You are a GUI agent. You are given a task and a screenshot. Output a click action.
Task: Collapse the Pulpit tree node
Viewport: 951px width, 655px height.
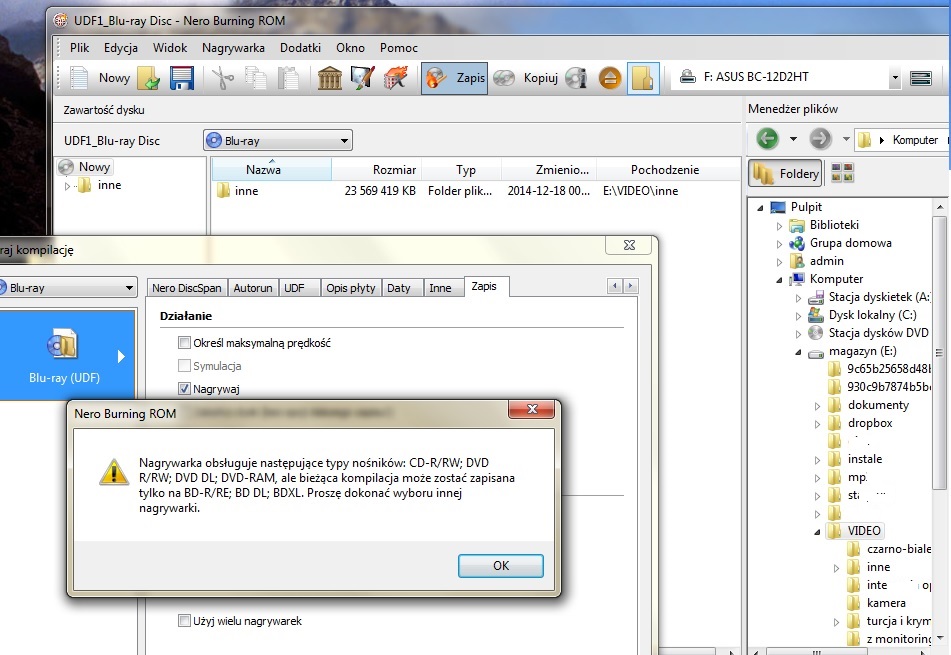pos(760,208)
